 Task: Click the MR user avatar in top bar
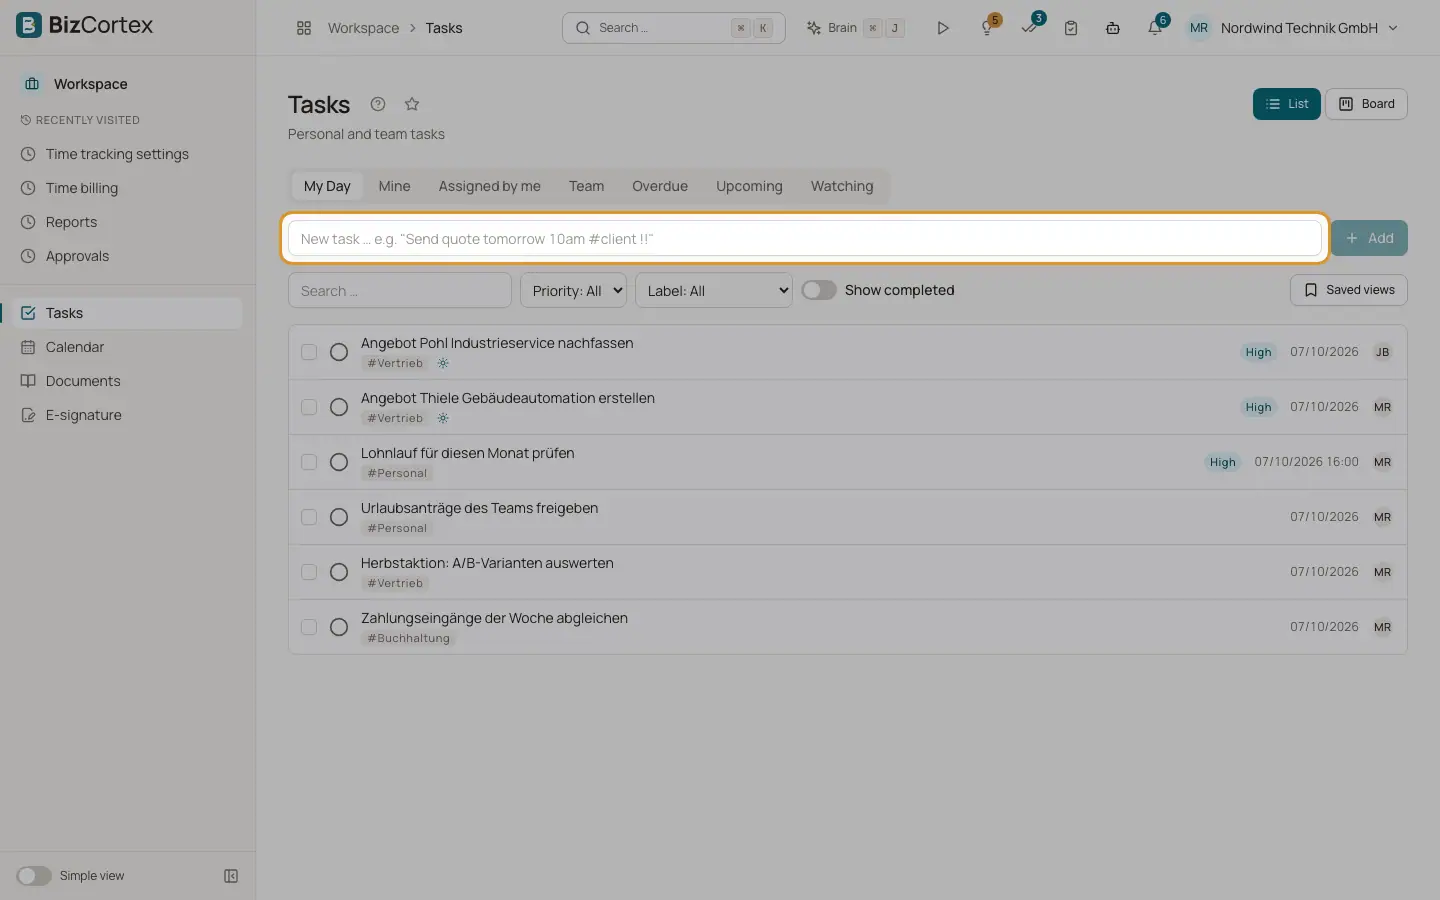point(1199,28)
